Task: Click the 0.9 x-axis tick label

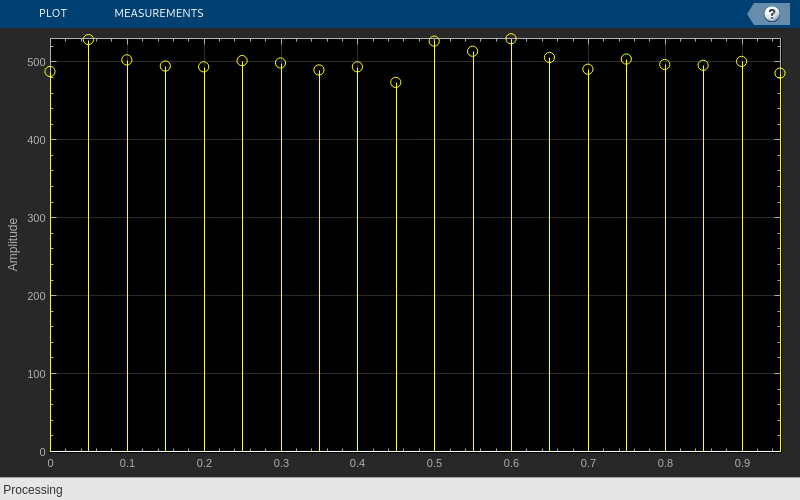Action: [x=742, y=463]
